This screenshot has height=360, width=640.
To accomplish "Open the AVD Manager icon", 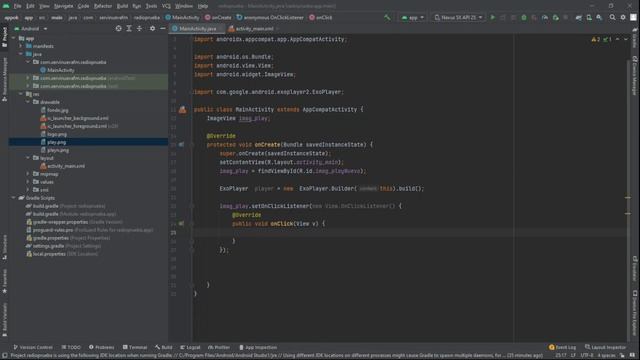I will [x=589, y=18].
